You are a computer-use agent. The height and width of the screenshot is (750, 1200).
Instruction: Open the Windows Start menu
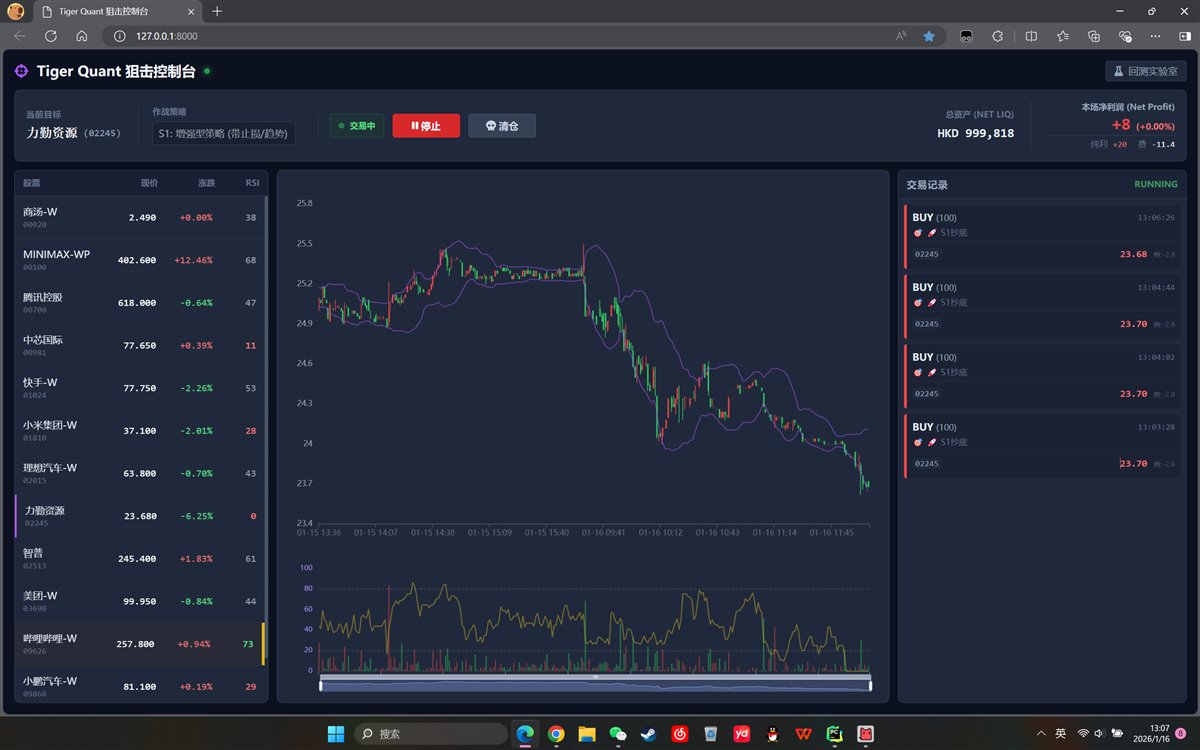coord(335,734)
